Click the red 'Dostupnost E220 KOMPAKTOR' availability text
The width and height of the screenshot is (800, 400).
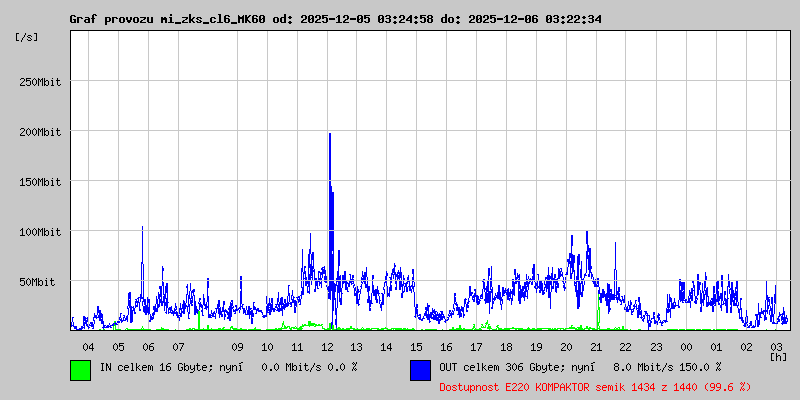pos(594,386)
